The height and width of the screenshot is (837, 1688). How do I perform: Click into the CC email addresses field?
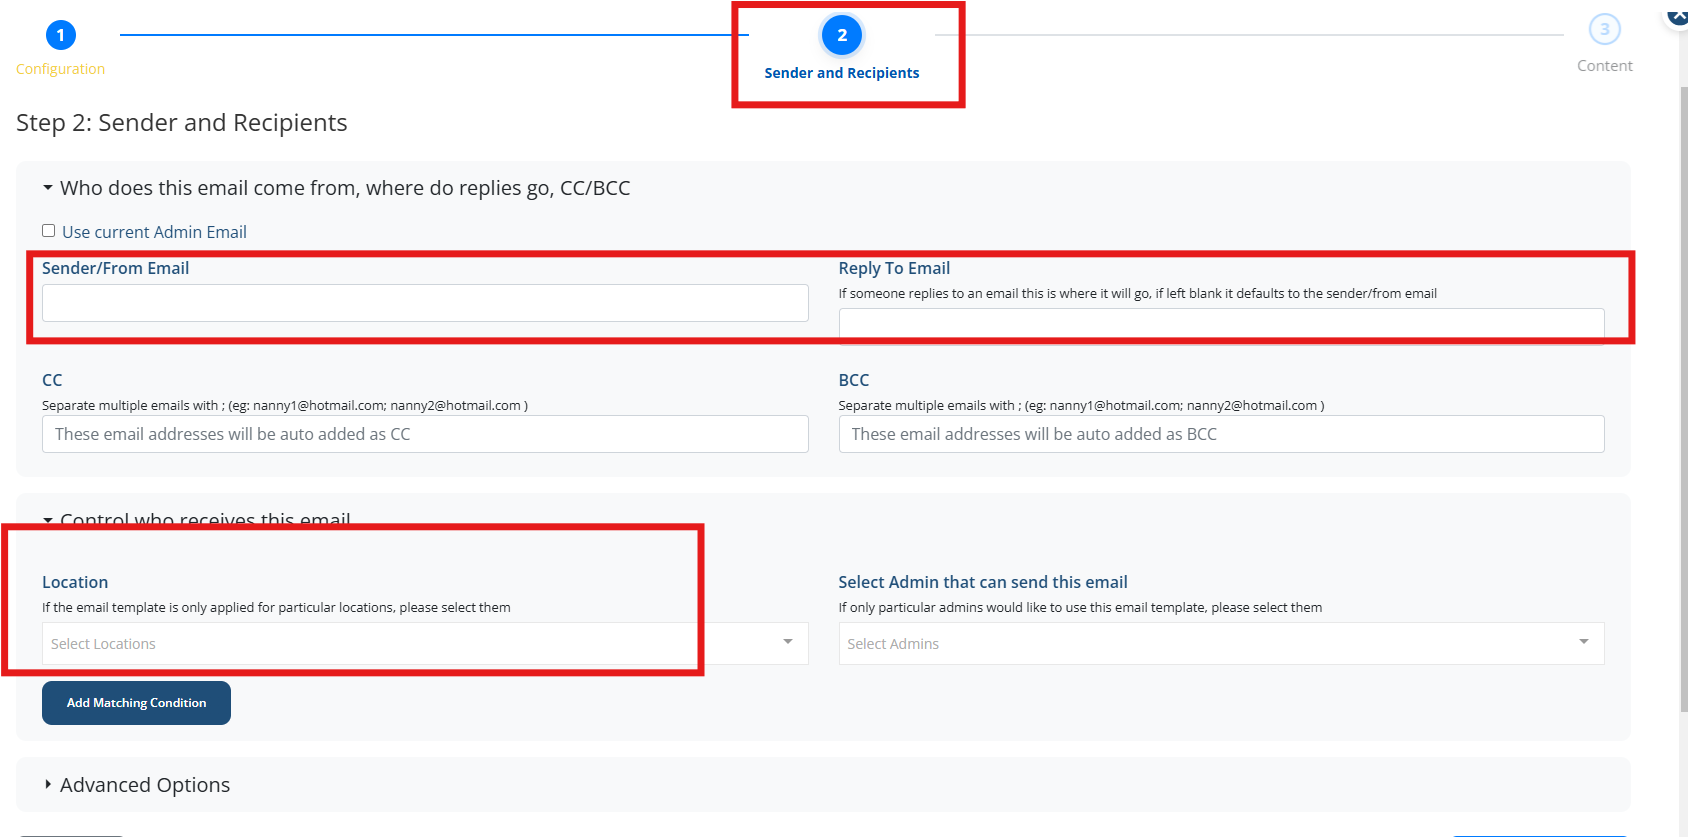[425, 434]
